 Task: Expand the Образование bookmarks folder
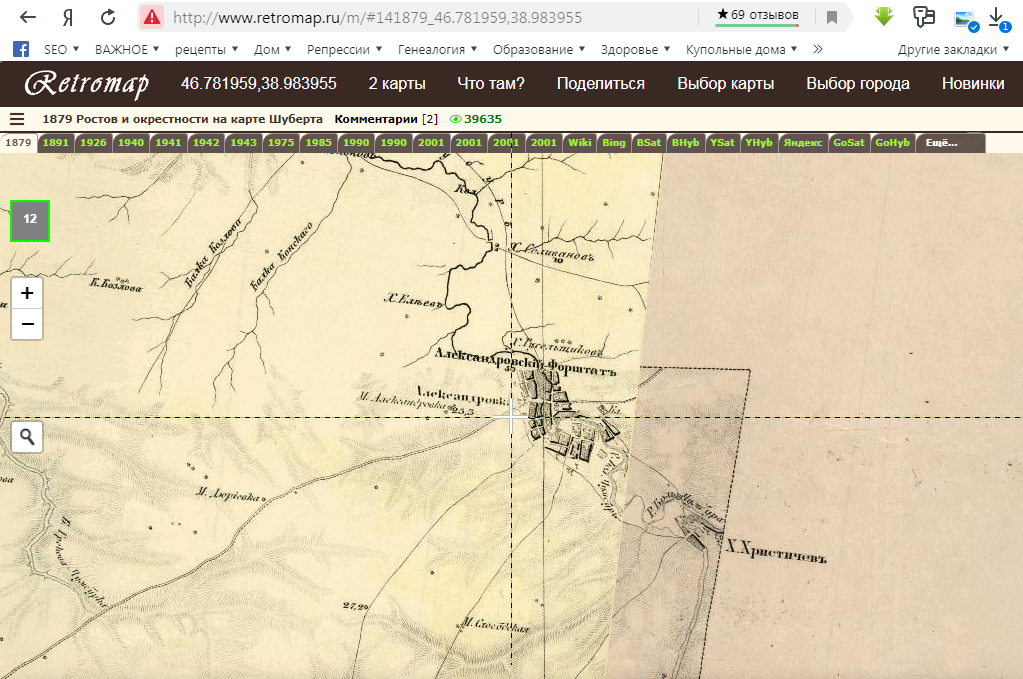539,50
